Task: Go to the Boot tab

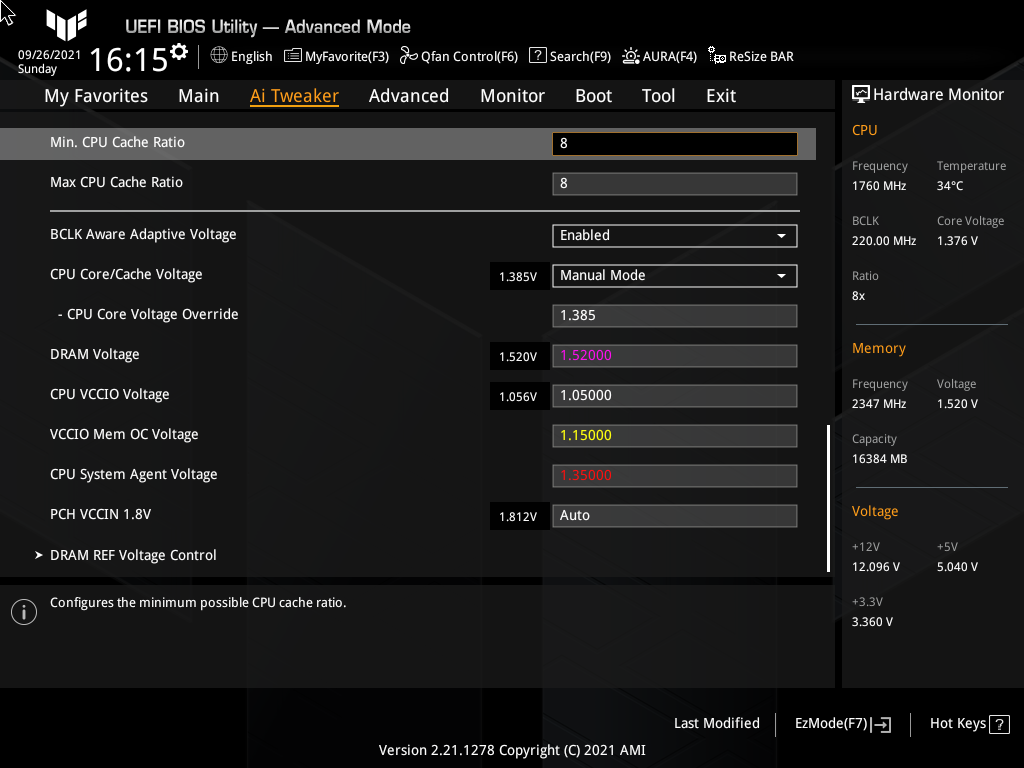Action: click(x=593, y=96)
